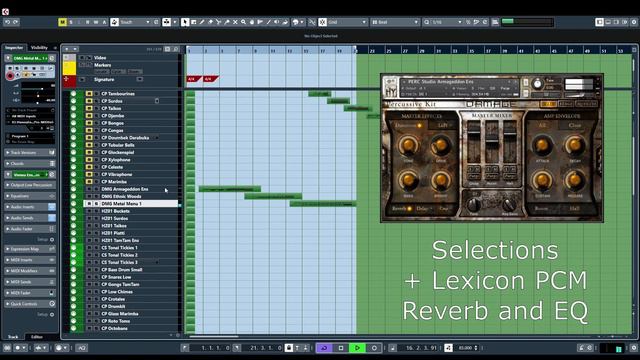Viewport: 640px width, 360px height.
Task: Toggle the left zone visibility button
Action: click(x=599, y=22)
